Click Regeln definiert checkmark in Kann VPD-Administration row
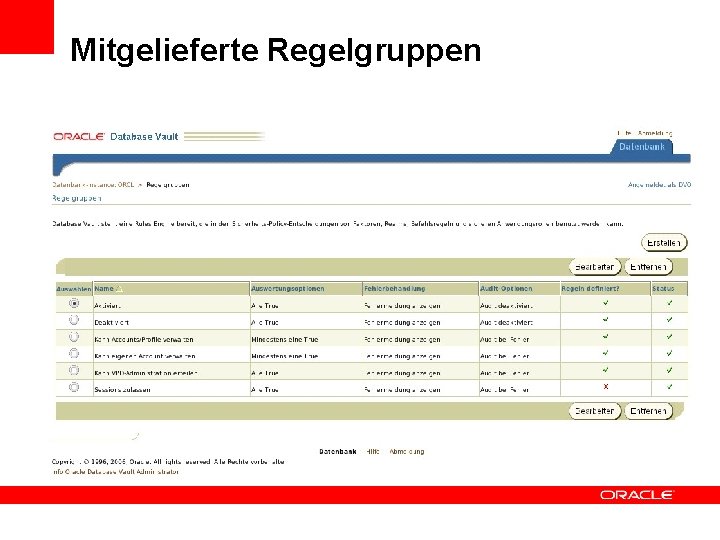This screenshot has width=720, height=540. pos(606,370)
